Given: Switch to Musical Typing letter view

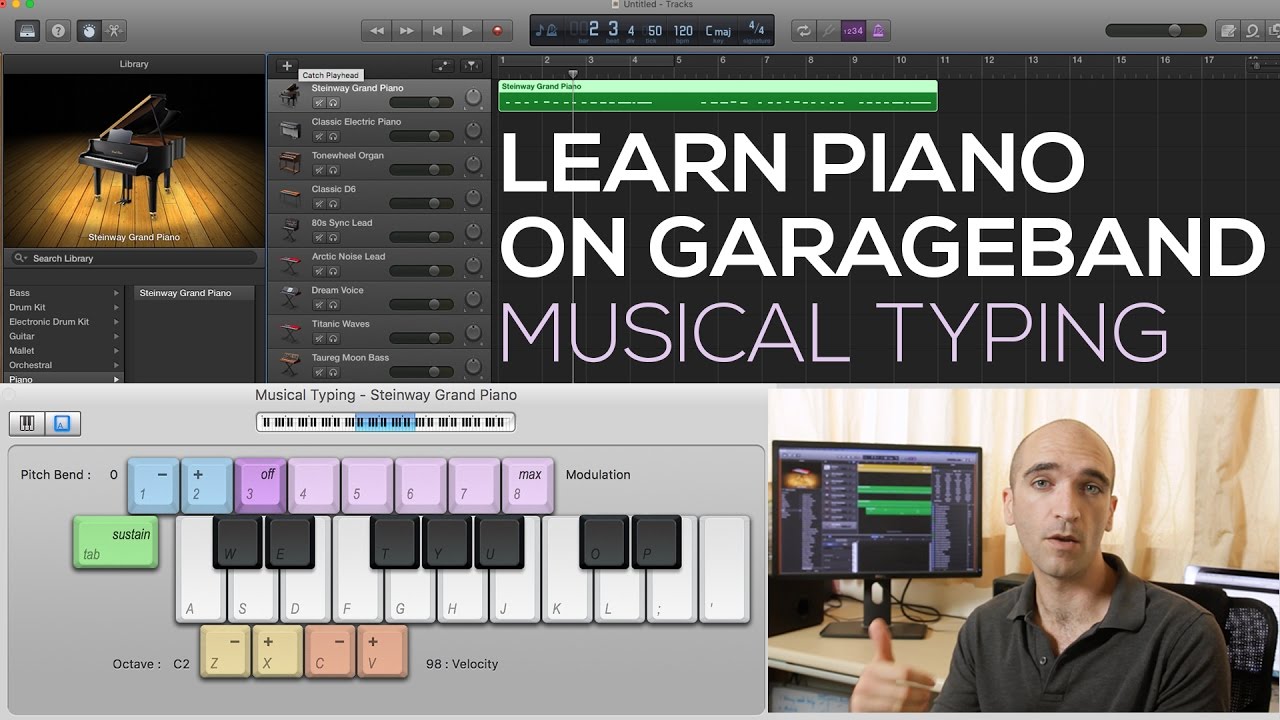Looking at the screenshot, I should coord(62,423).
